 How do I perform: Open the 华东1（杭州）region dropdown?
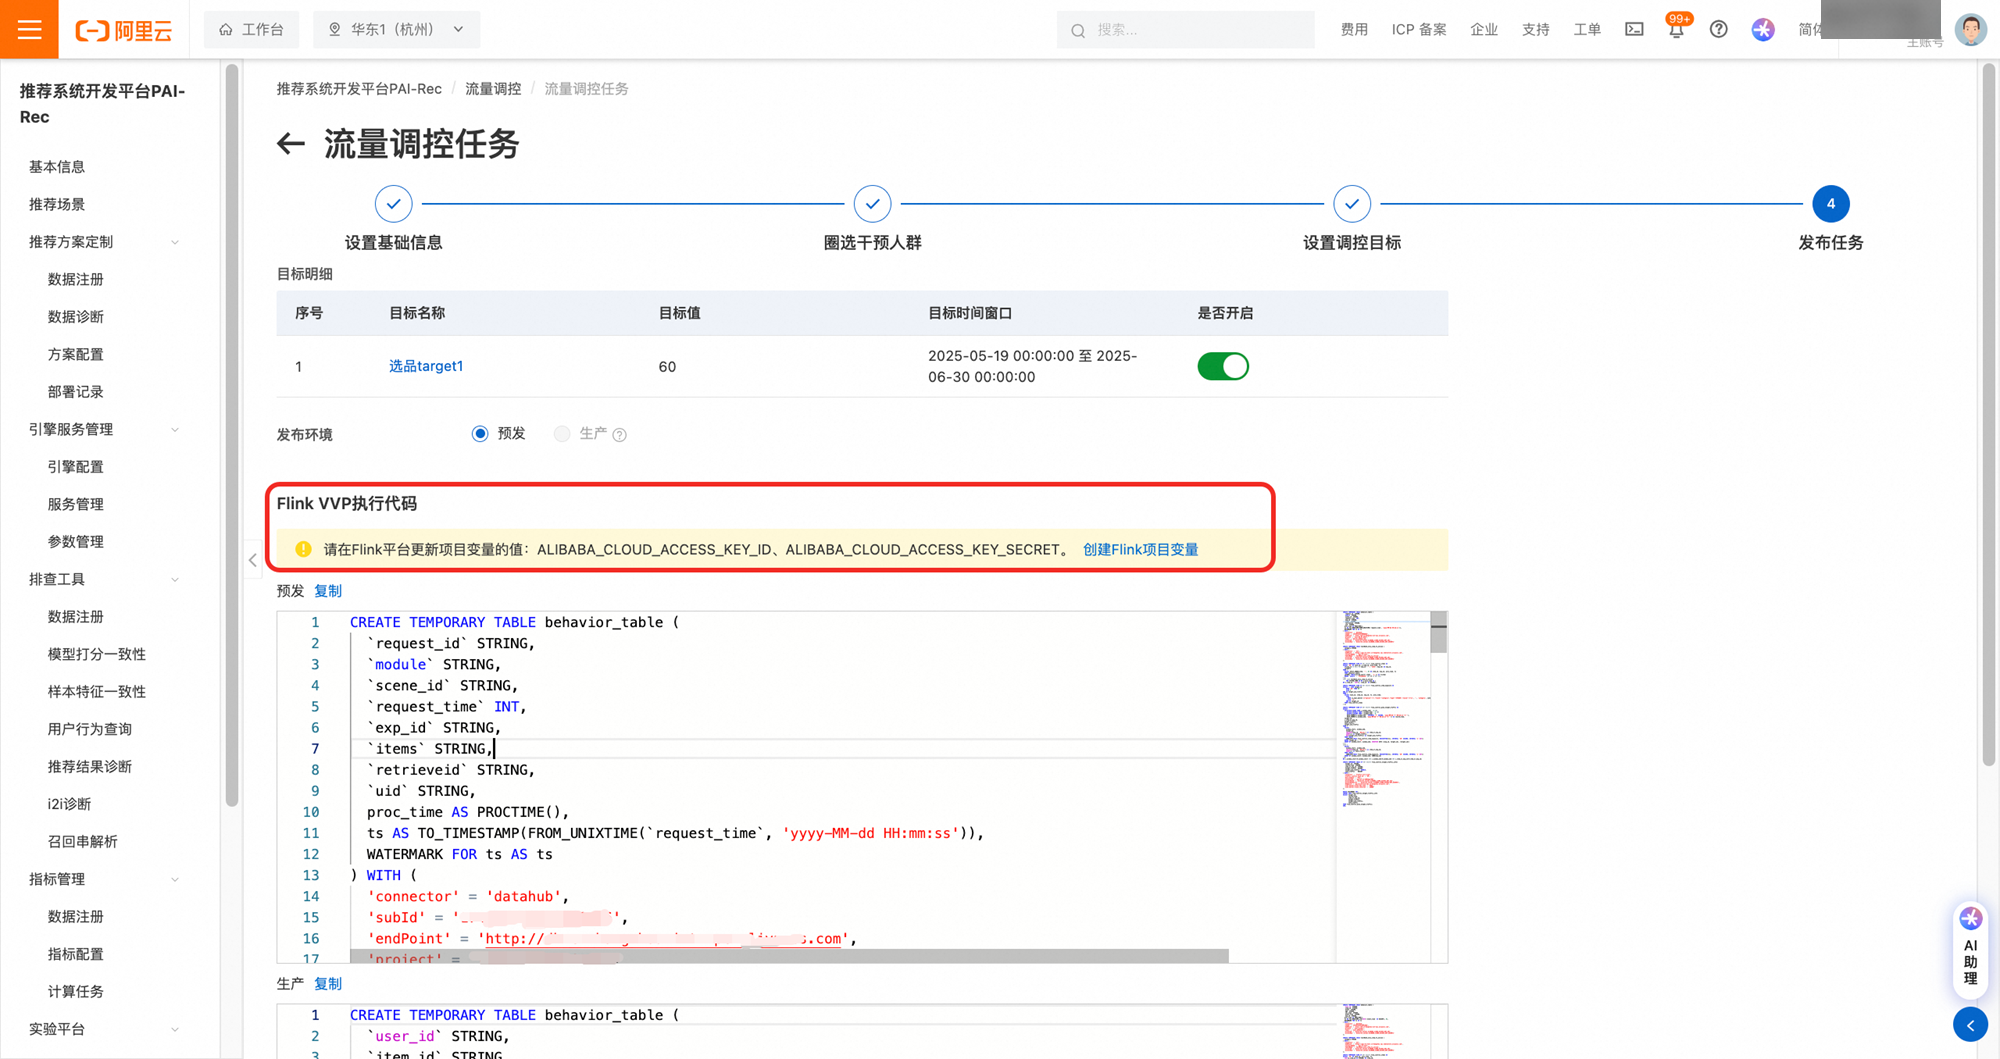pyautogui.click(x=397, y=29)
